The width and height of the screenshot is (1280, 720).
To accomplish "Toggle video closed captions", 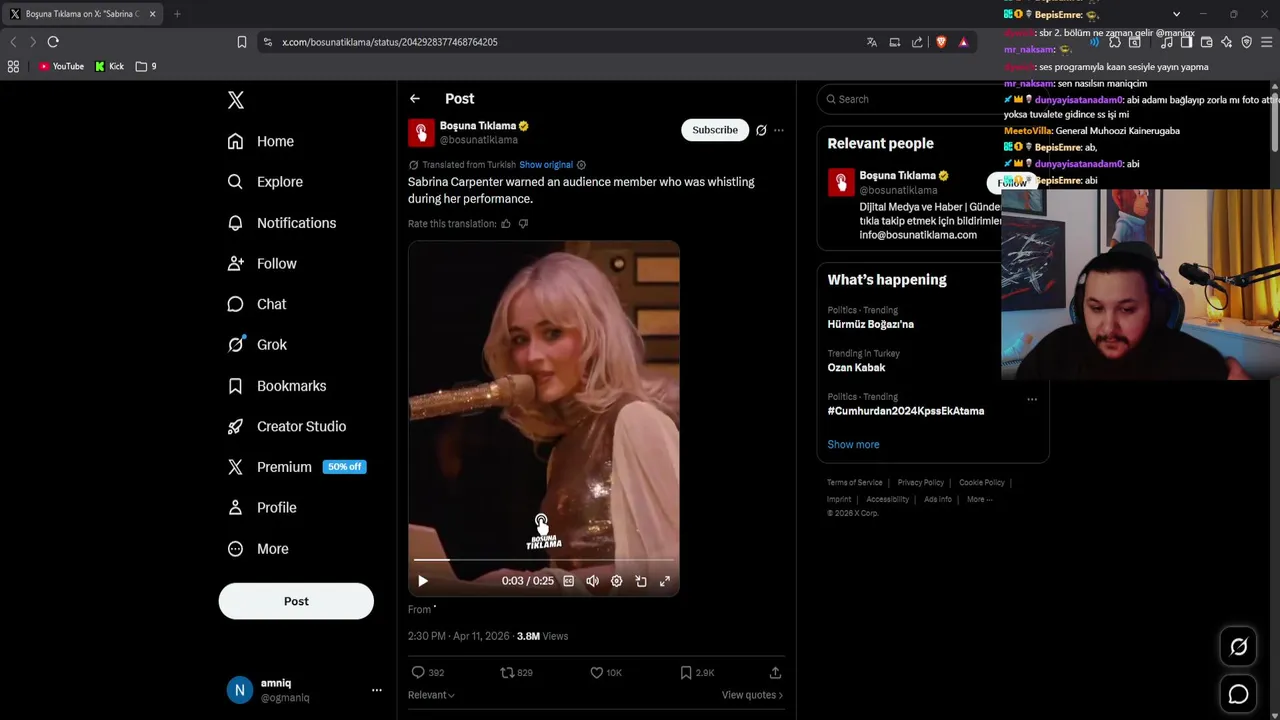I will pyautogui.click(x=569, y=581).
